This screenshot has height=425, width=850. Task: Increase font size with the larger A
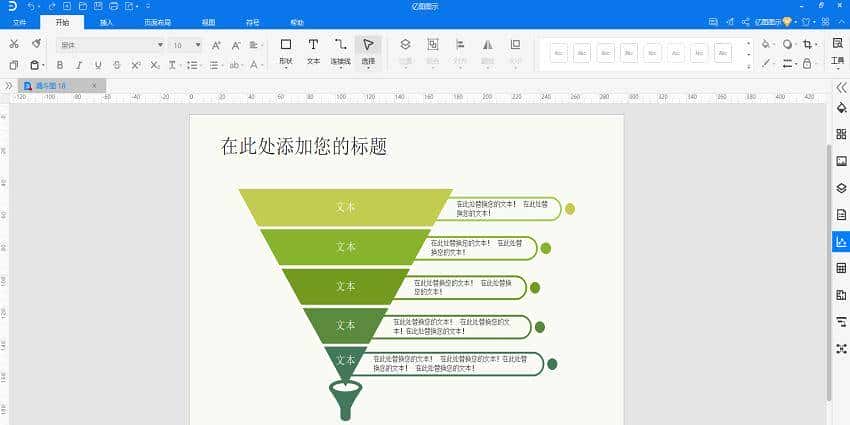point(216,46)
